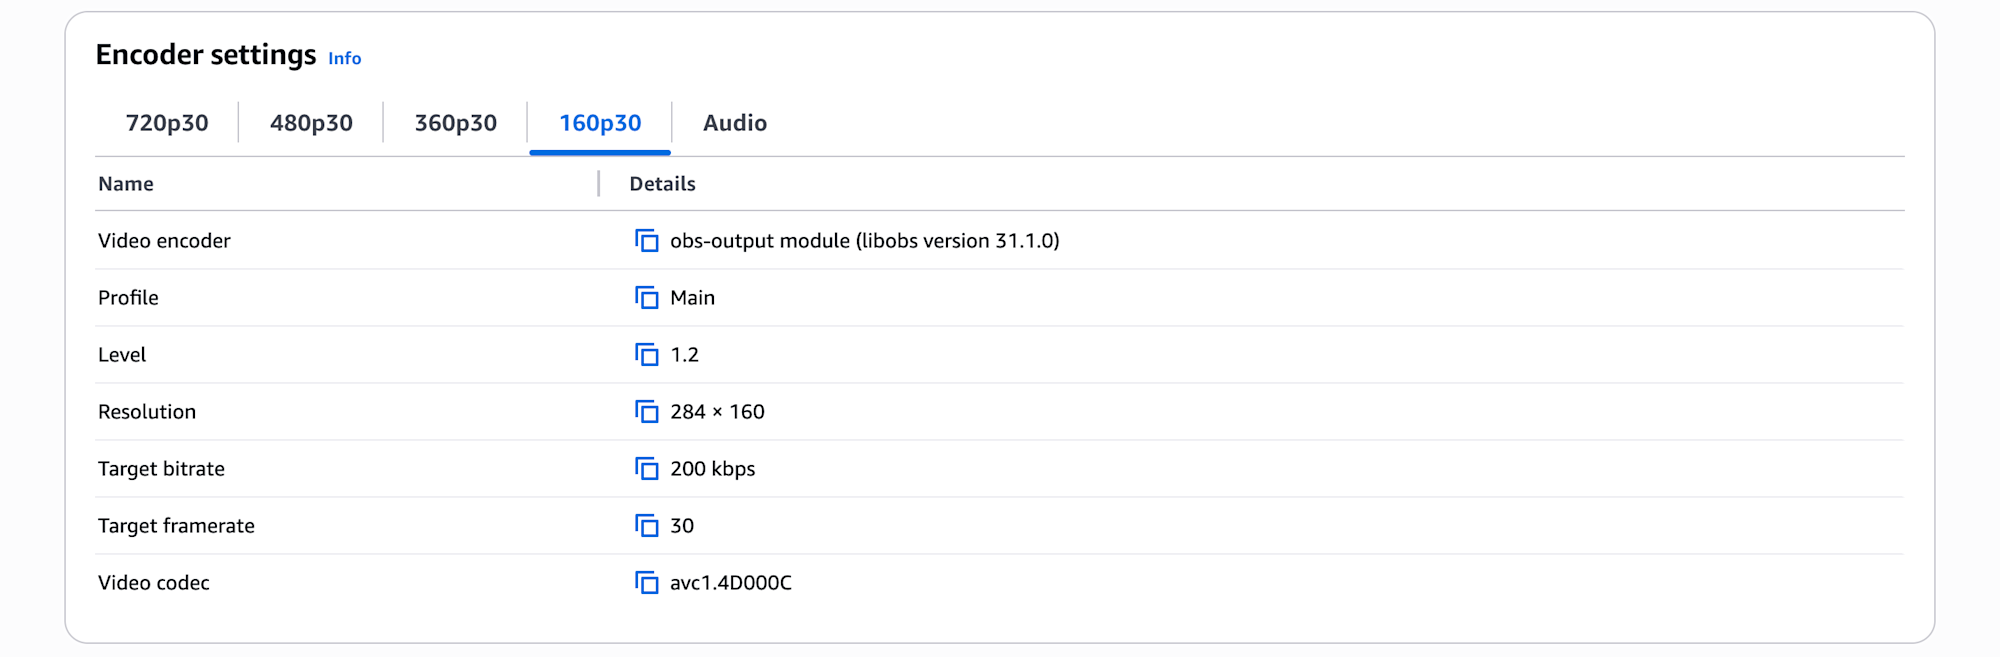Click the Target bitrate row label

click(161, 469)
